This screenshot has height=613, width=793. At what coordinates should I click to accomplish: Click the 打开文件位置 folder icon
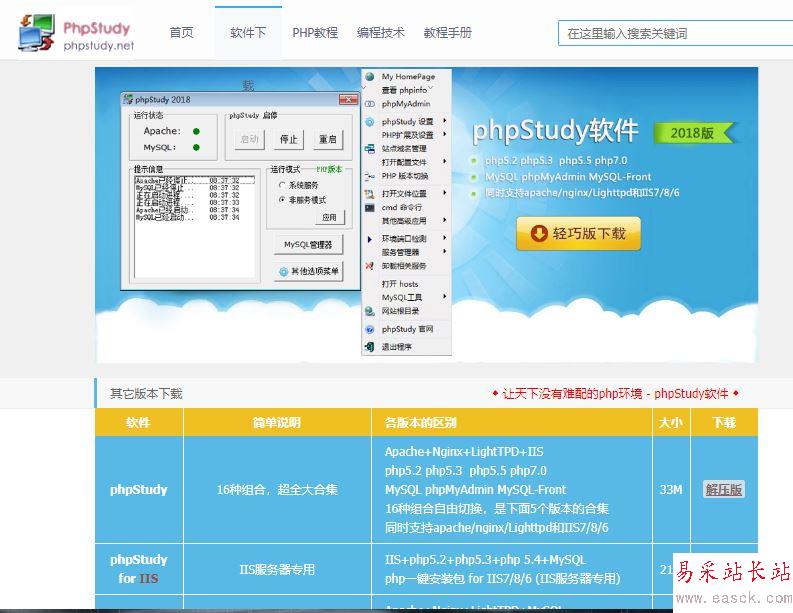click(x=370, y=194)
